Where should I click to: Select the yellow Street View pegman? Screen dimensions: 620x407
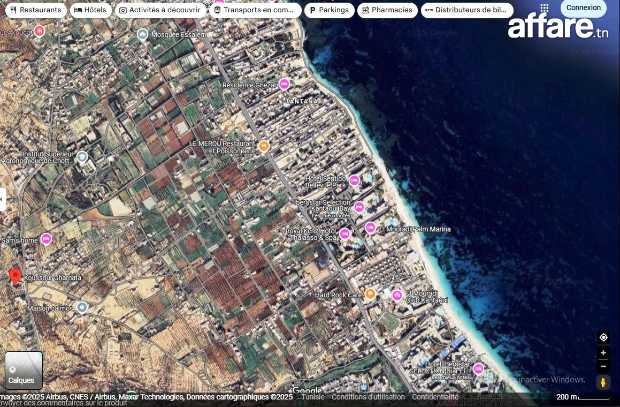point(603,382)
